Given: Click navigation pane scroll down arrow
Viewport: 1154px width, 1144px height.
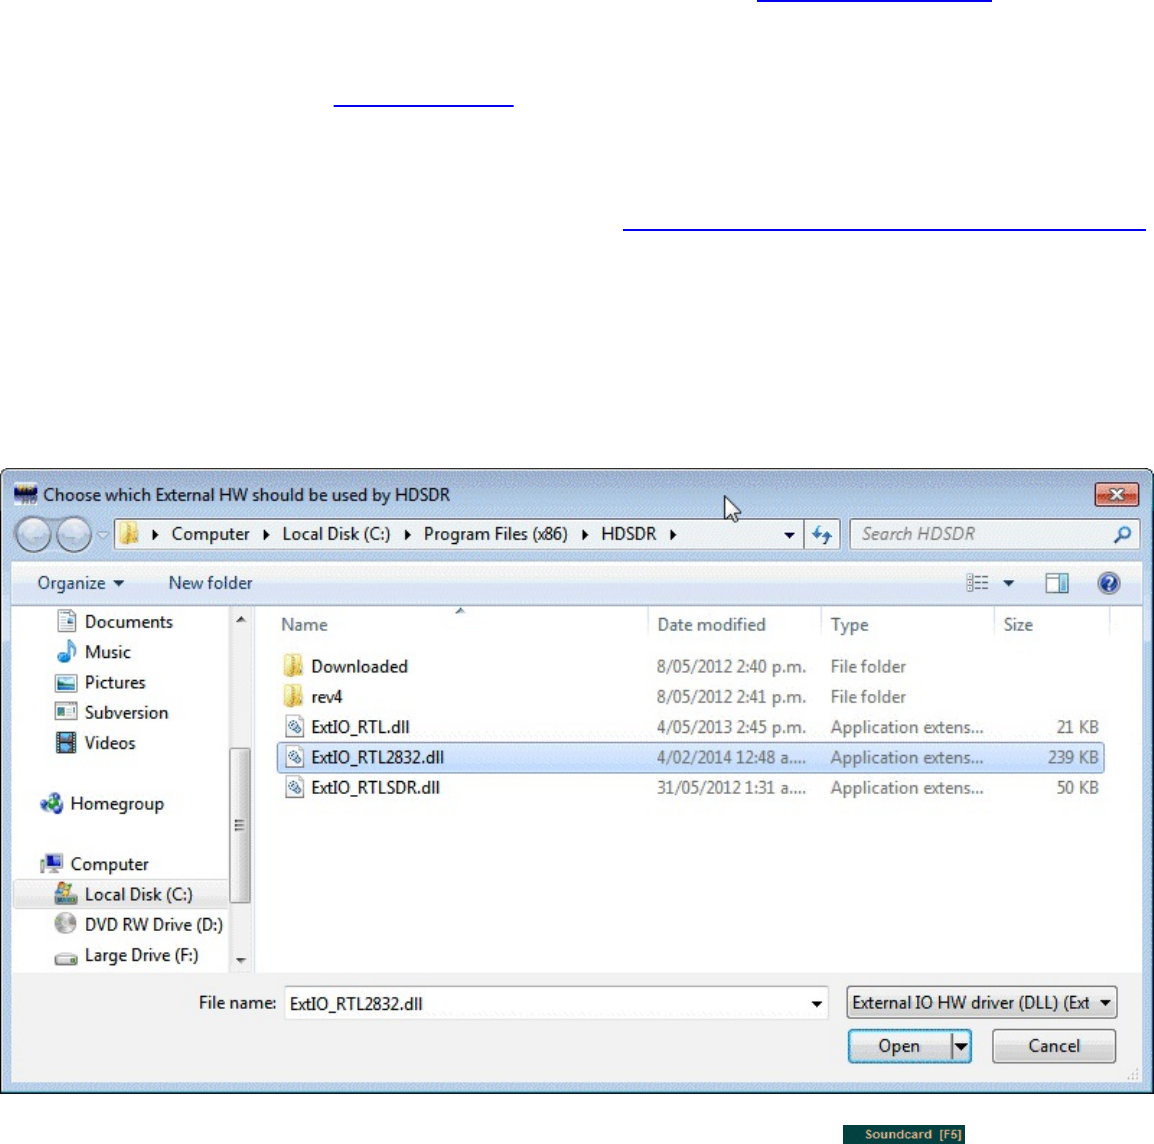Looking at the screenshot, I should 241,960.
